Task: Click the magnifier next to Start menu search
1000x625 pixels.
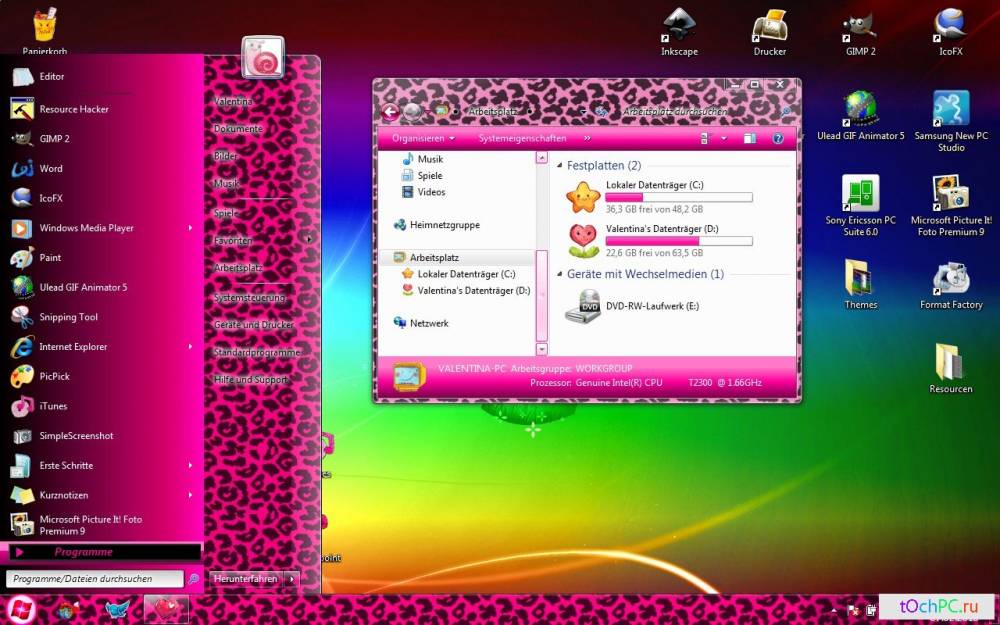Action: 193,579
